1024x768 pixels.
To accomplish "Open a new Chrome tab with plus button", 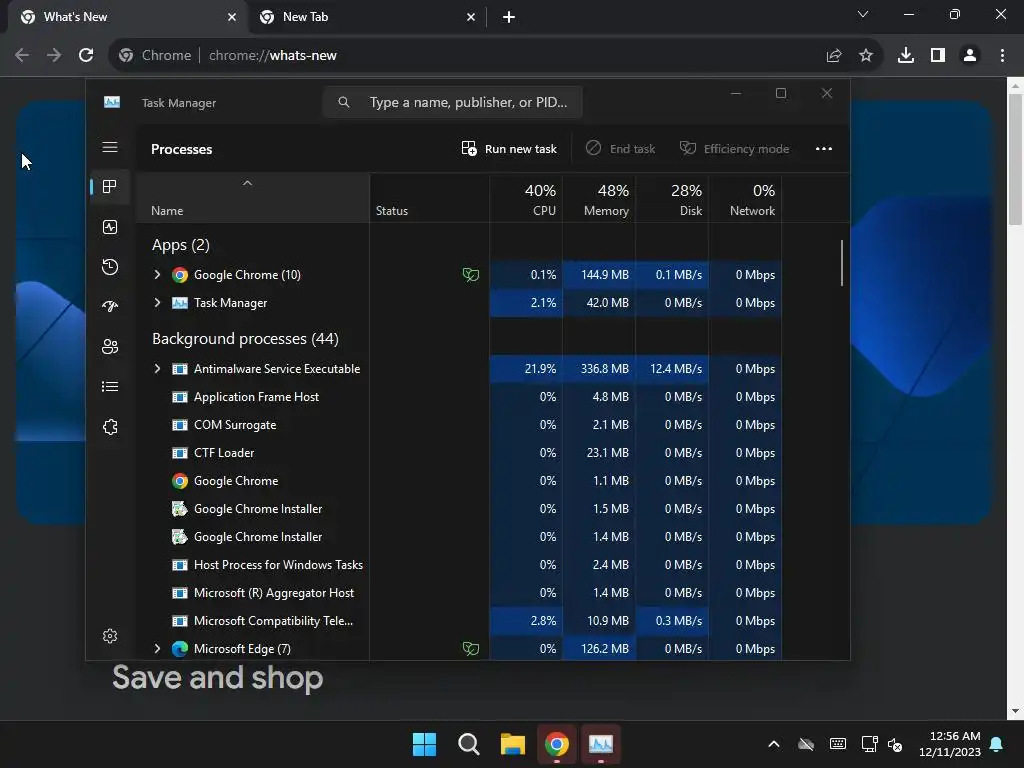I will pos(509,17).
